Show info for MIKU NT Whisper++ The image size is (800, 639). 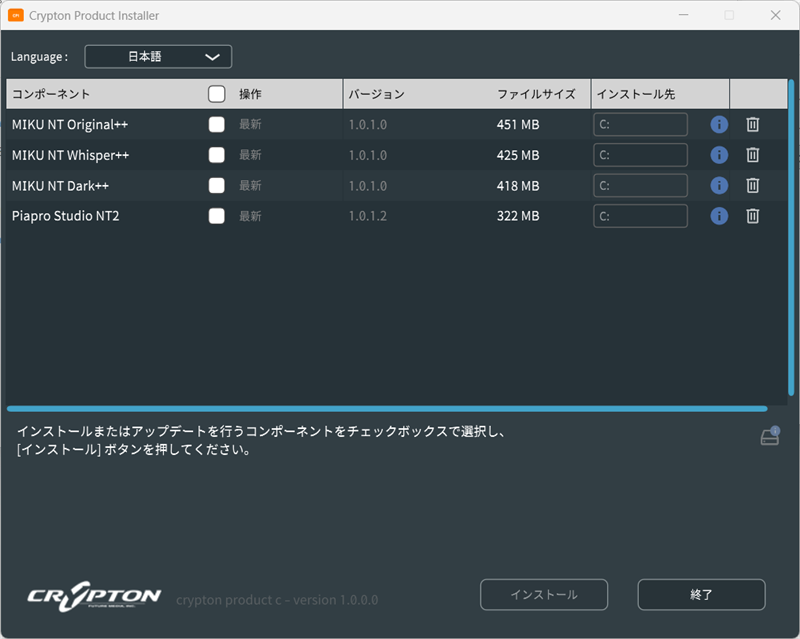[719, 155]
